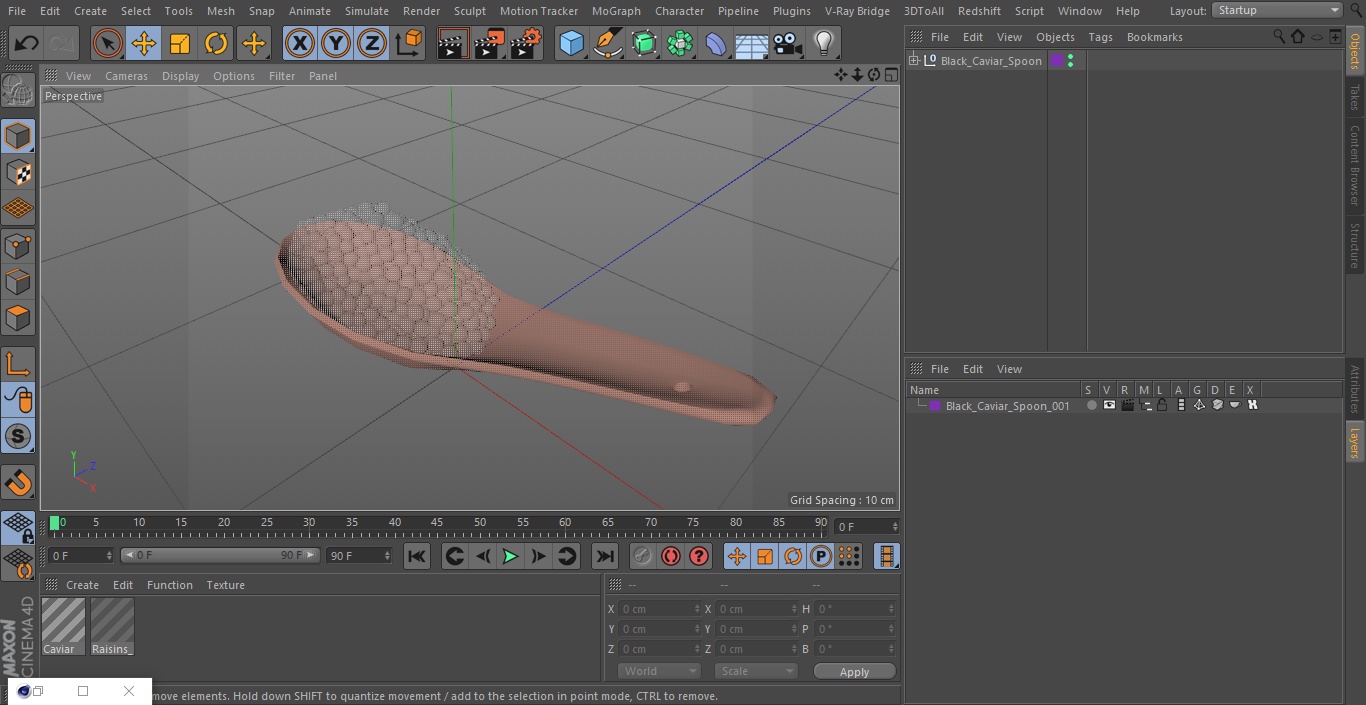Click the Enable Axis icon
Viewport: 1366px width, 705px height.
(x=18, y=364)
